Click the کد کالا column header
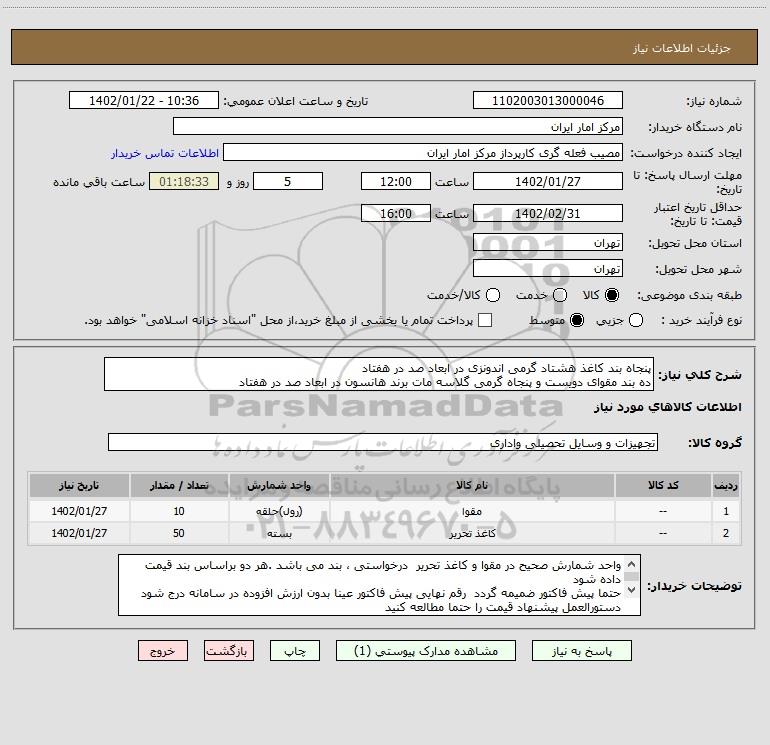Screen dimensions: 770x745 click(x=663, y=485)
